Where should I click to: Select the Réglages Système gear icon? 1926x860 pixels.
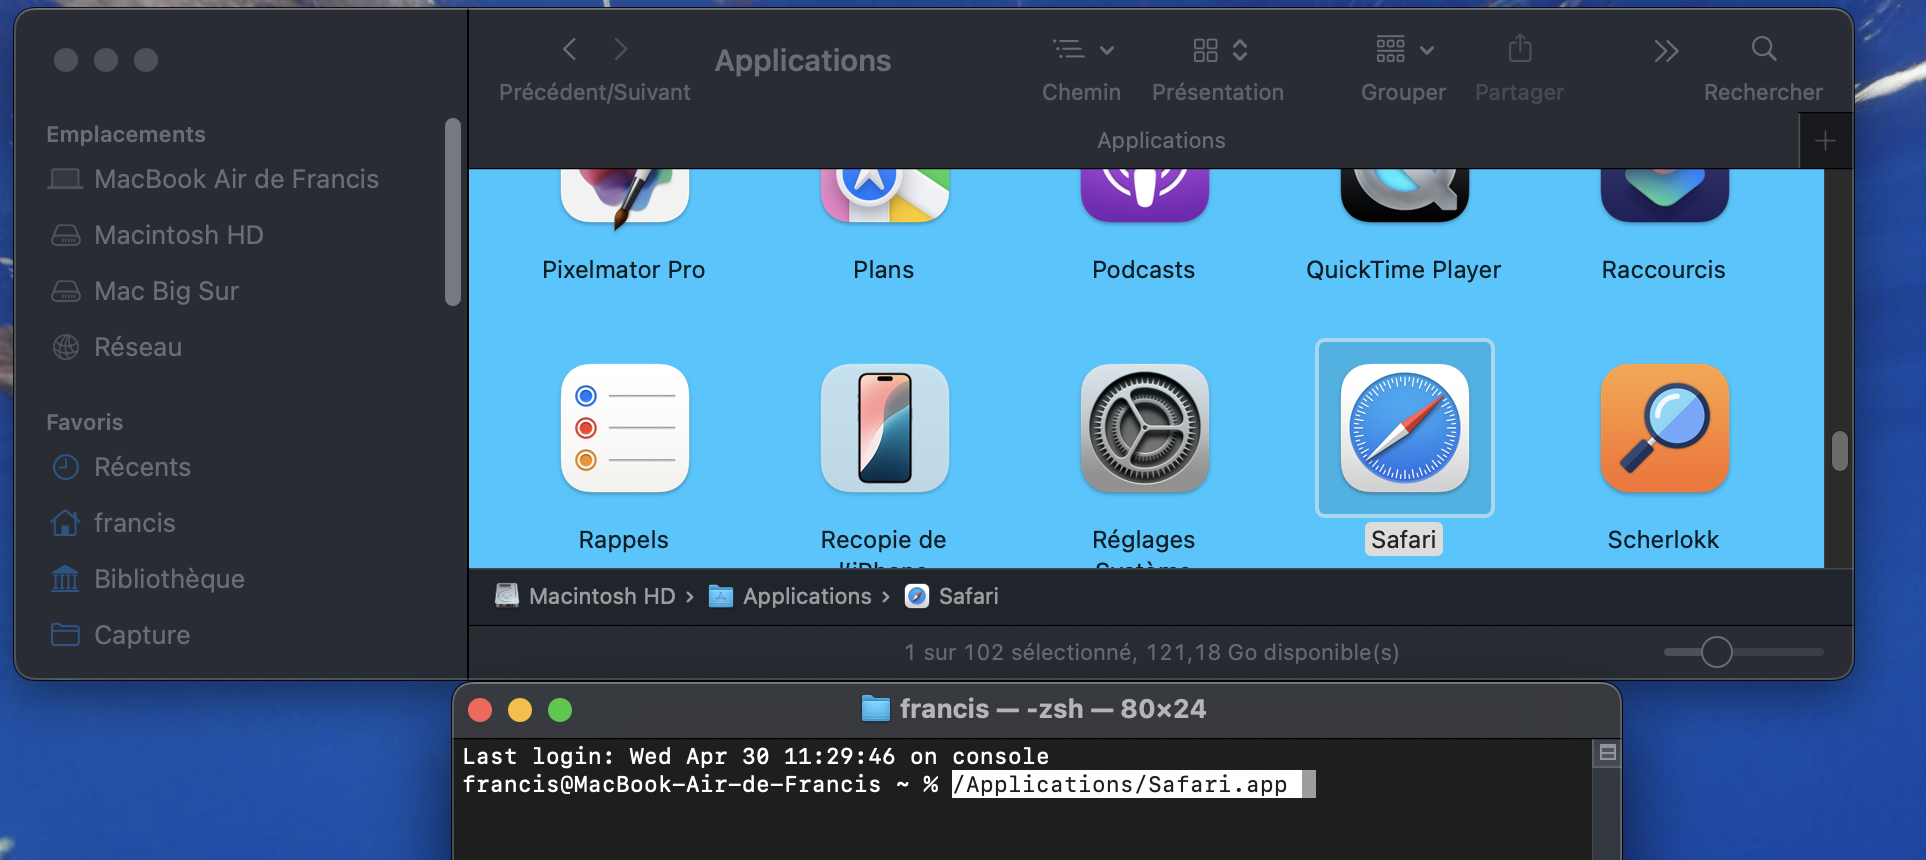(x=1144, y=428)
